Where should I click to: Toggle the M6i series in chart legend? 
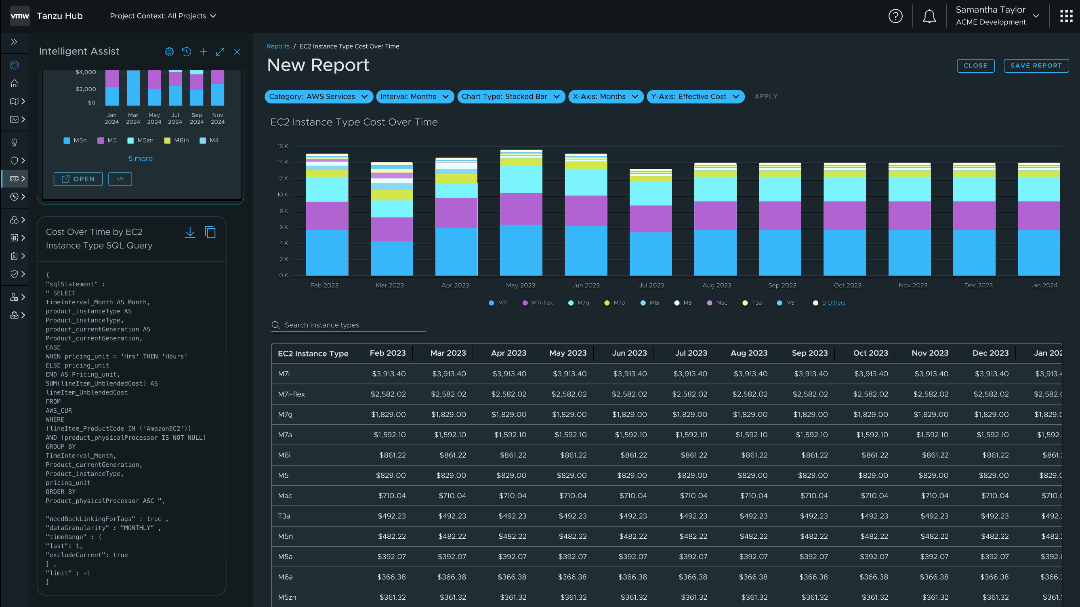[x=650, y=303]
